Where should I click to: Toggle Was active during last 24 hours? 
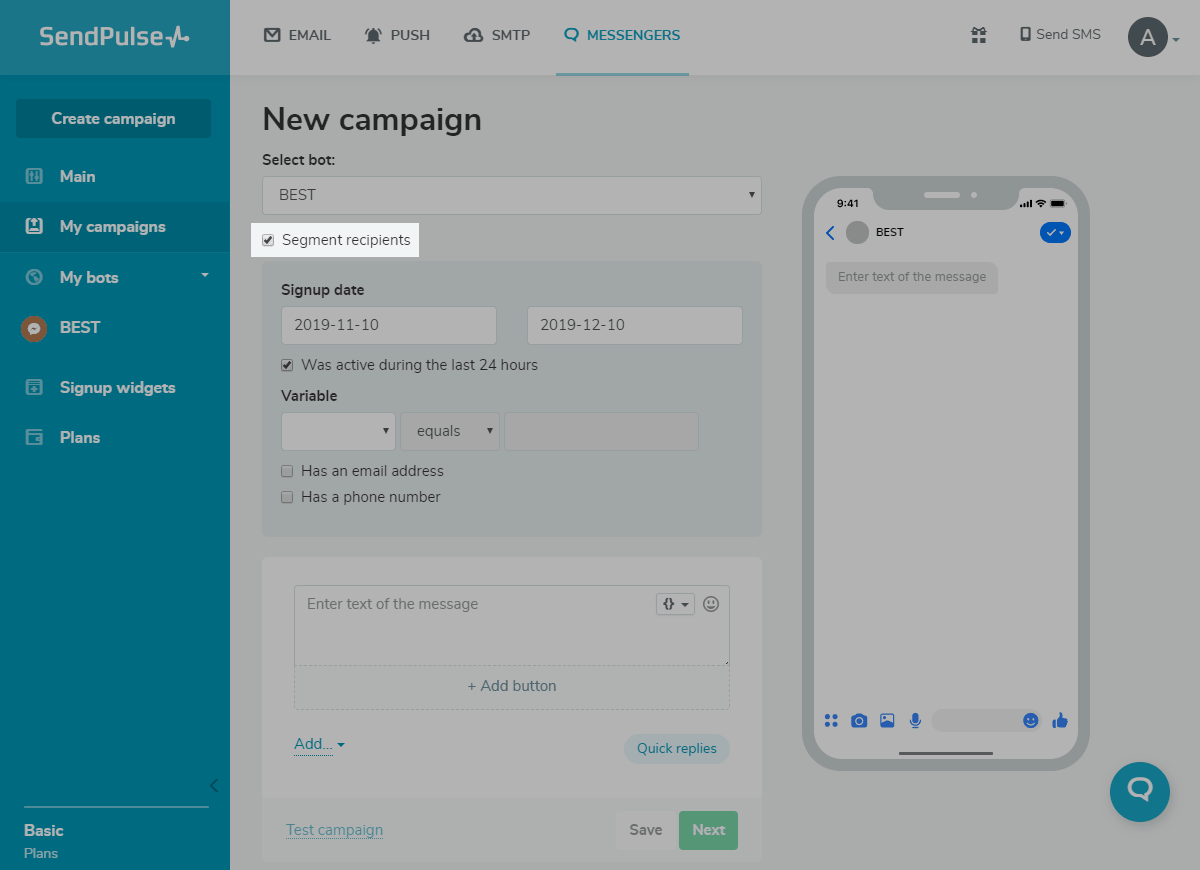[287, 365]
